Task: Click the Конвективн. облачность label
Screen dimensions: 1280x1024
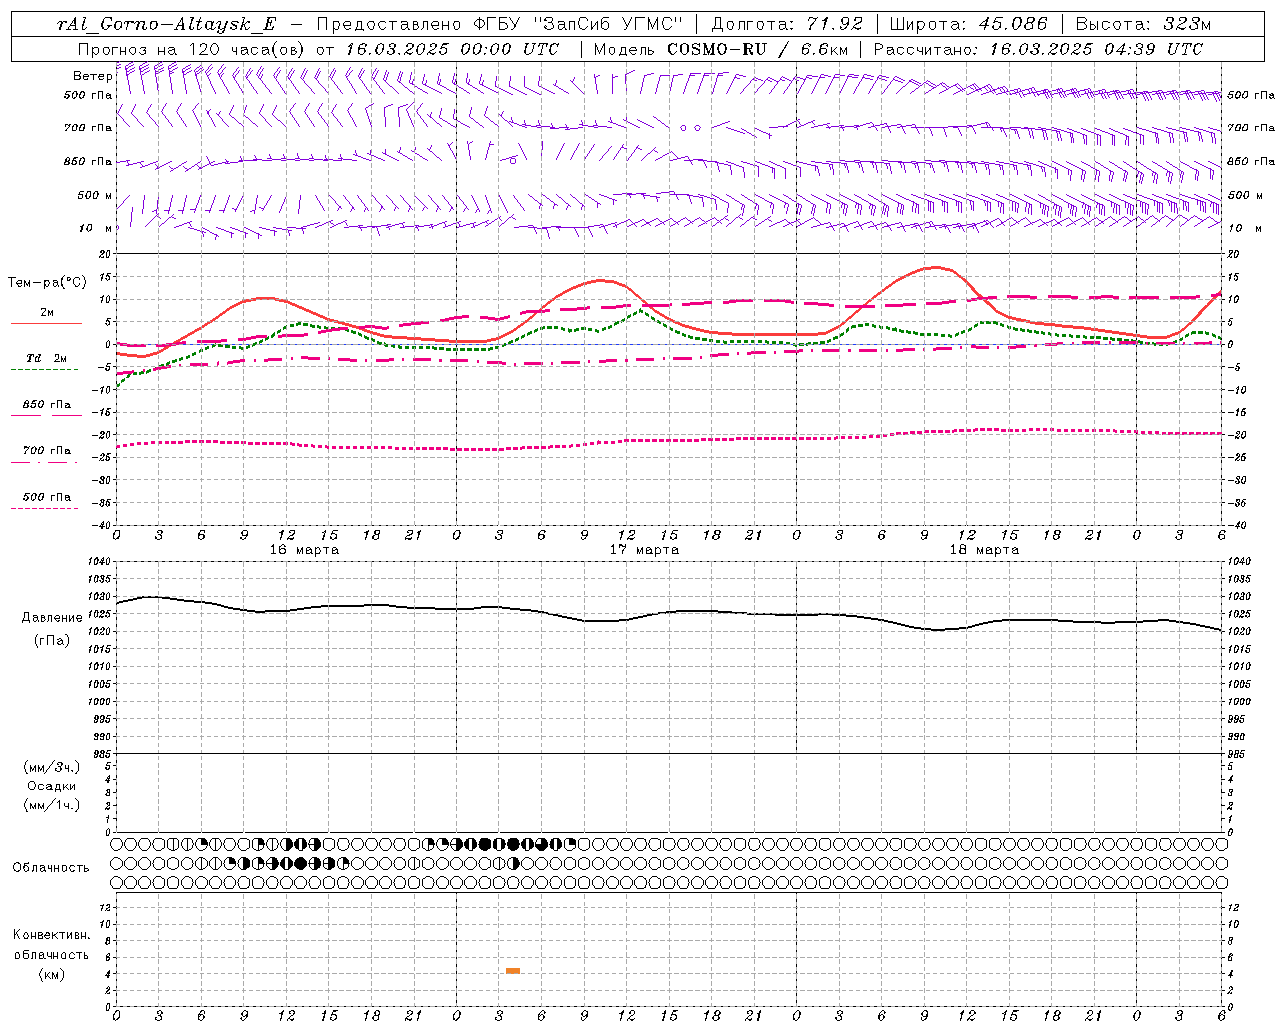Action: click(51, 945)
